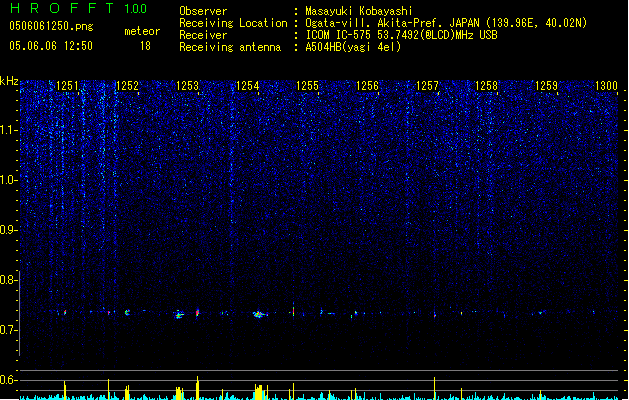Click the tall yellow power spike near 1257
Image resolution: width=629 pixels, height=400 pixels.
pos(434,388)
